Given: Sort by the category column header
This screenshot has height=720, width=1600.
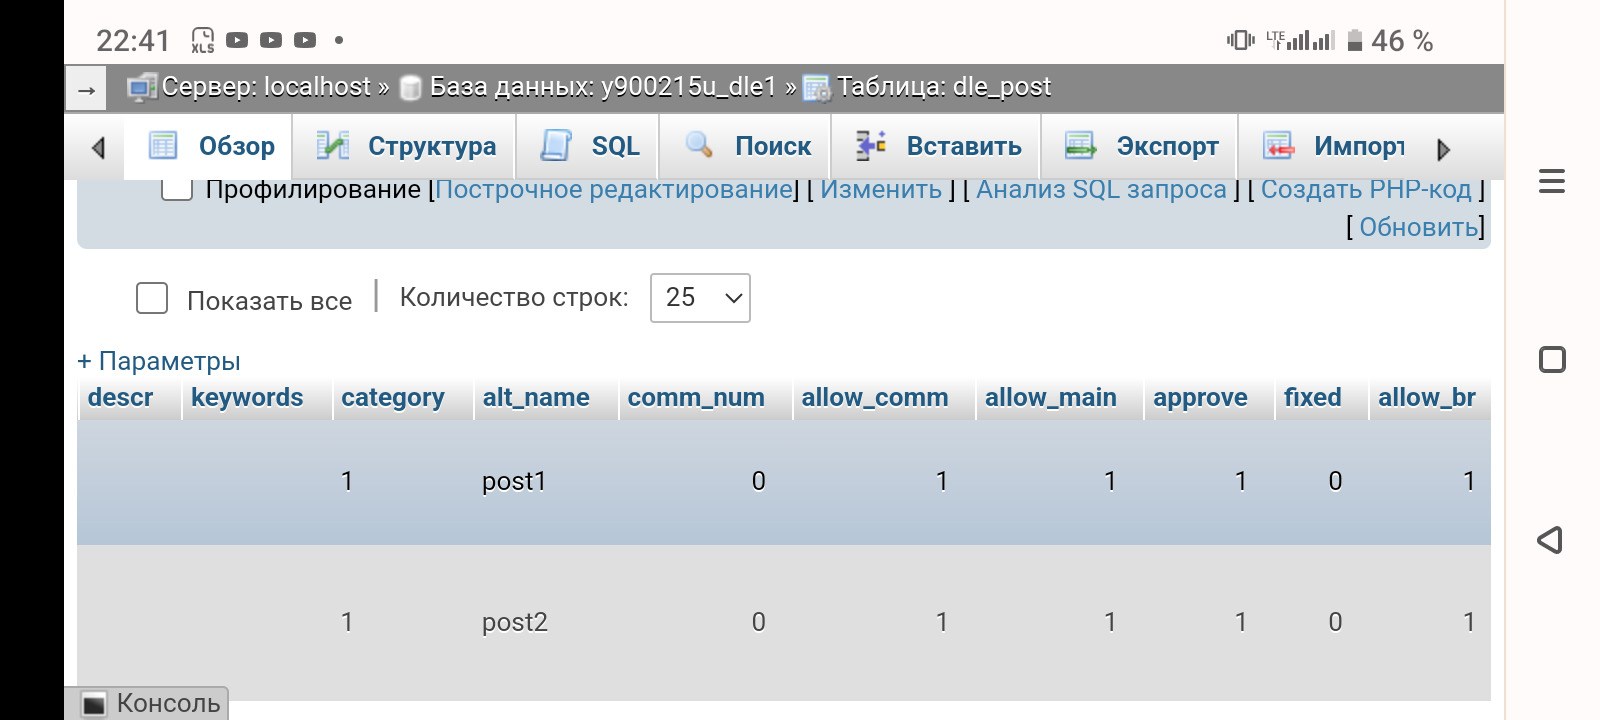Looking at the screenshot, I should tap(392, 398).
